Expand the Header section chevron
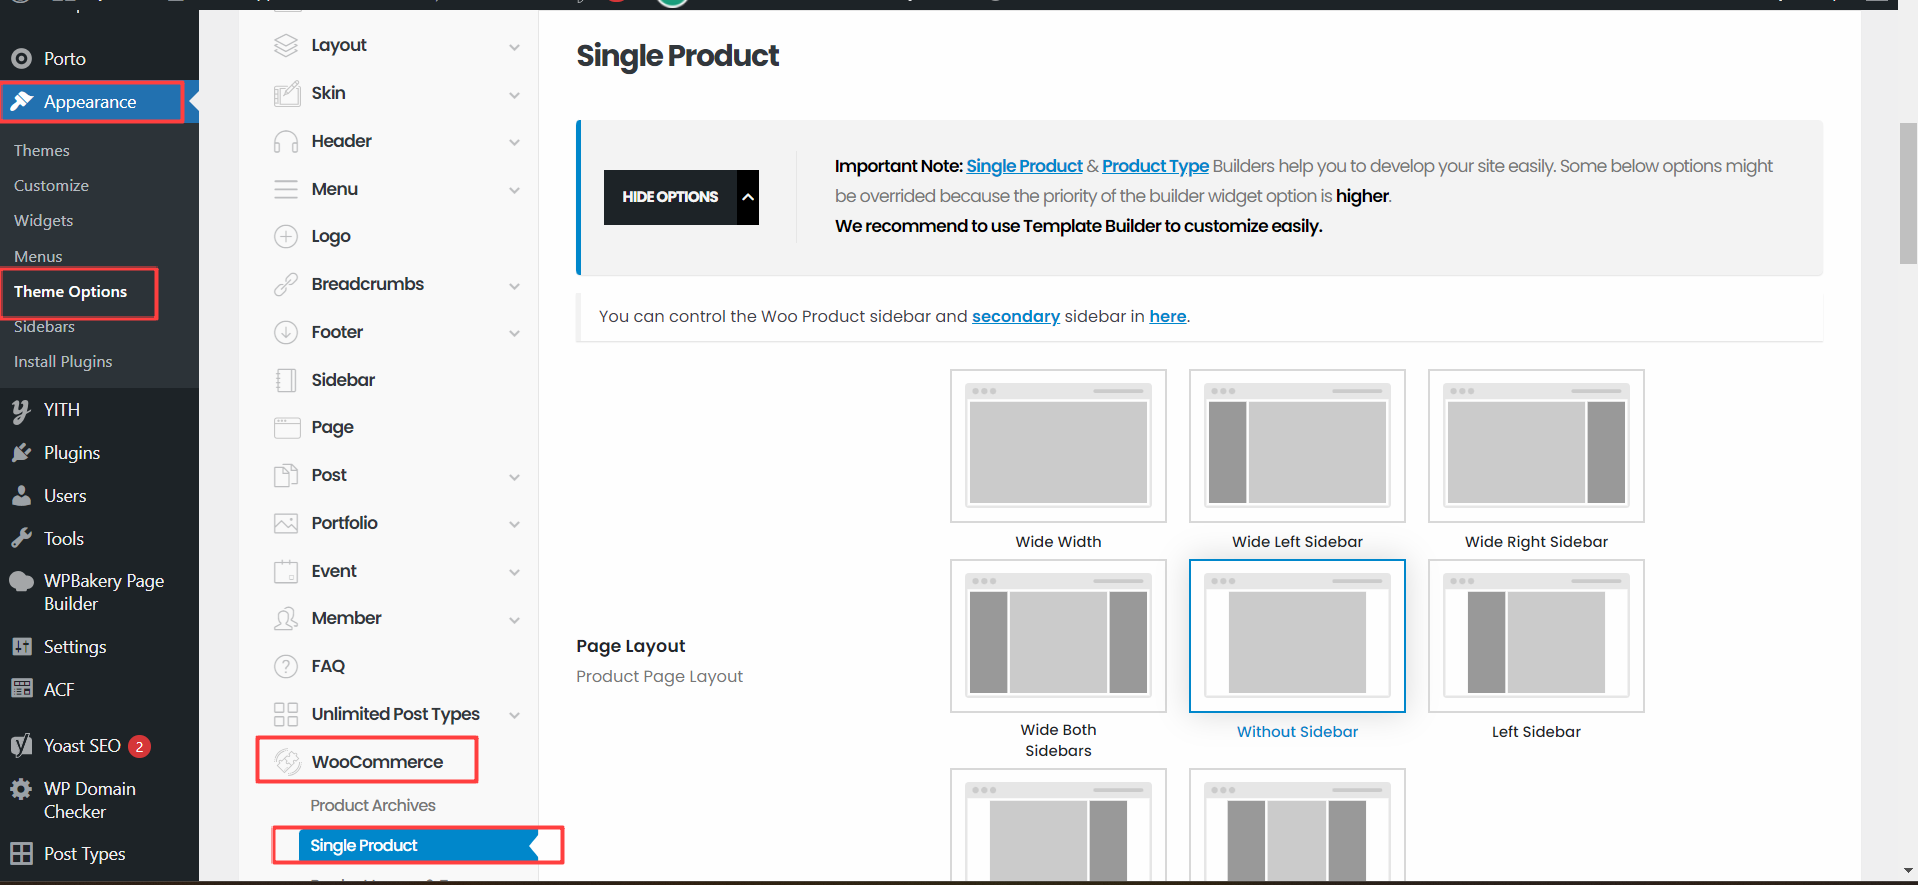 514,142
